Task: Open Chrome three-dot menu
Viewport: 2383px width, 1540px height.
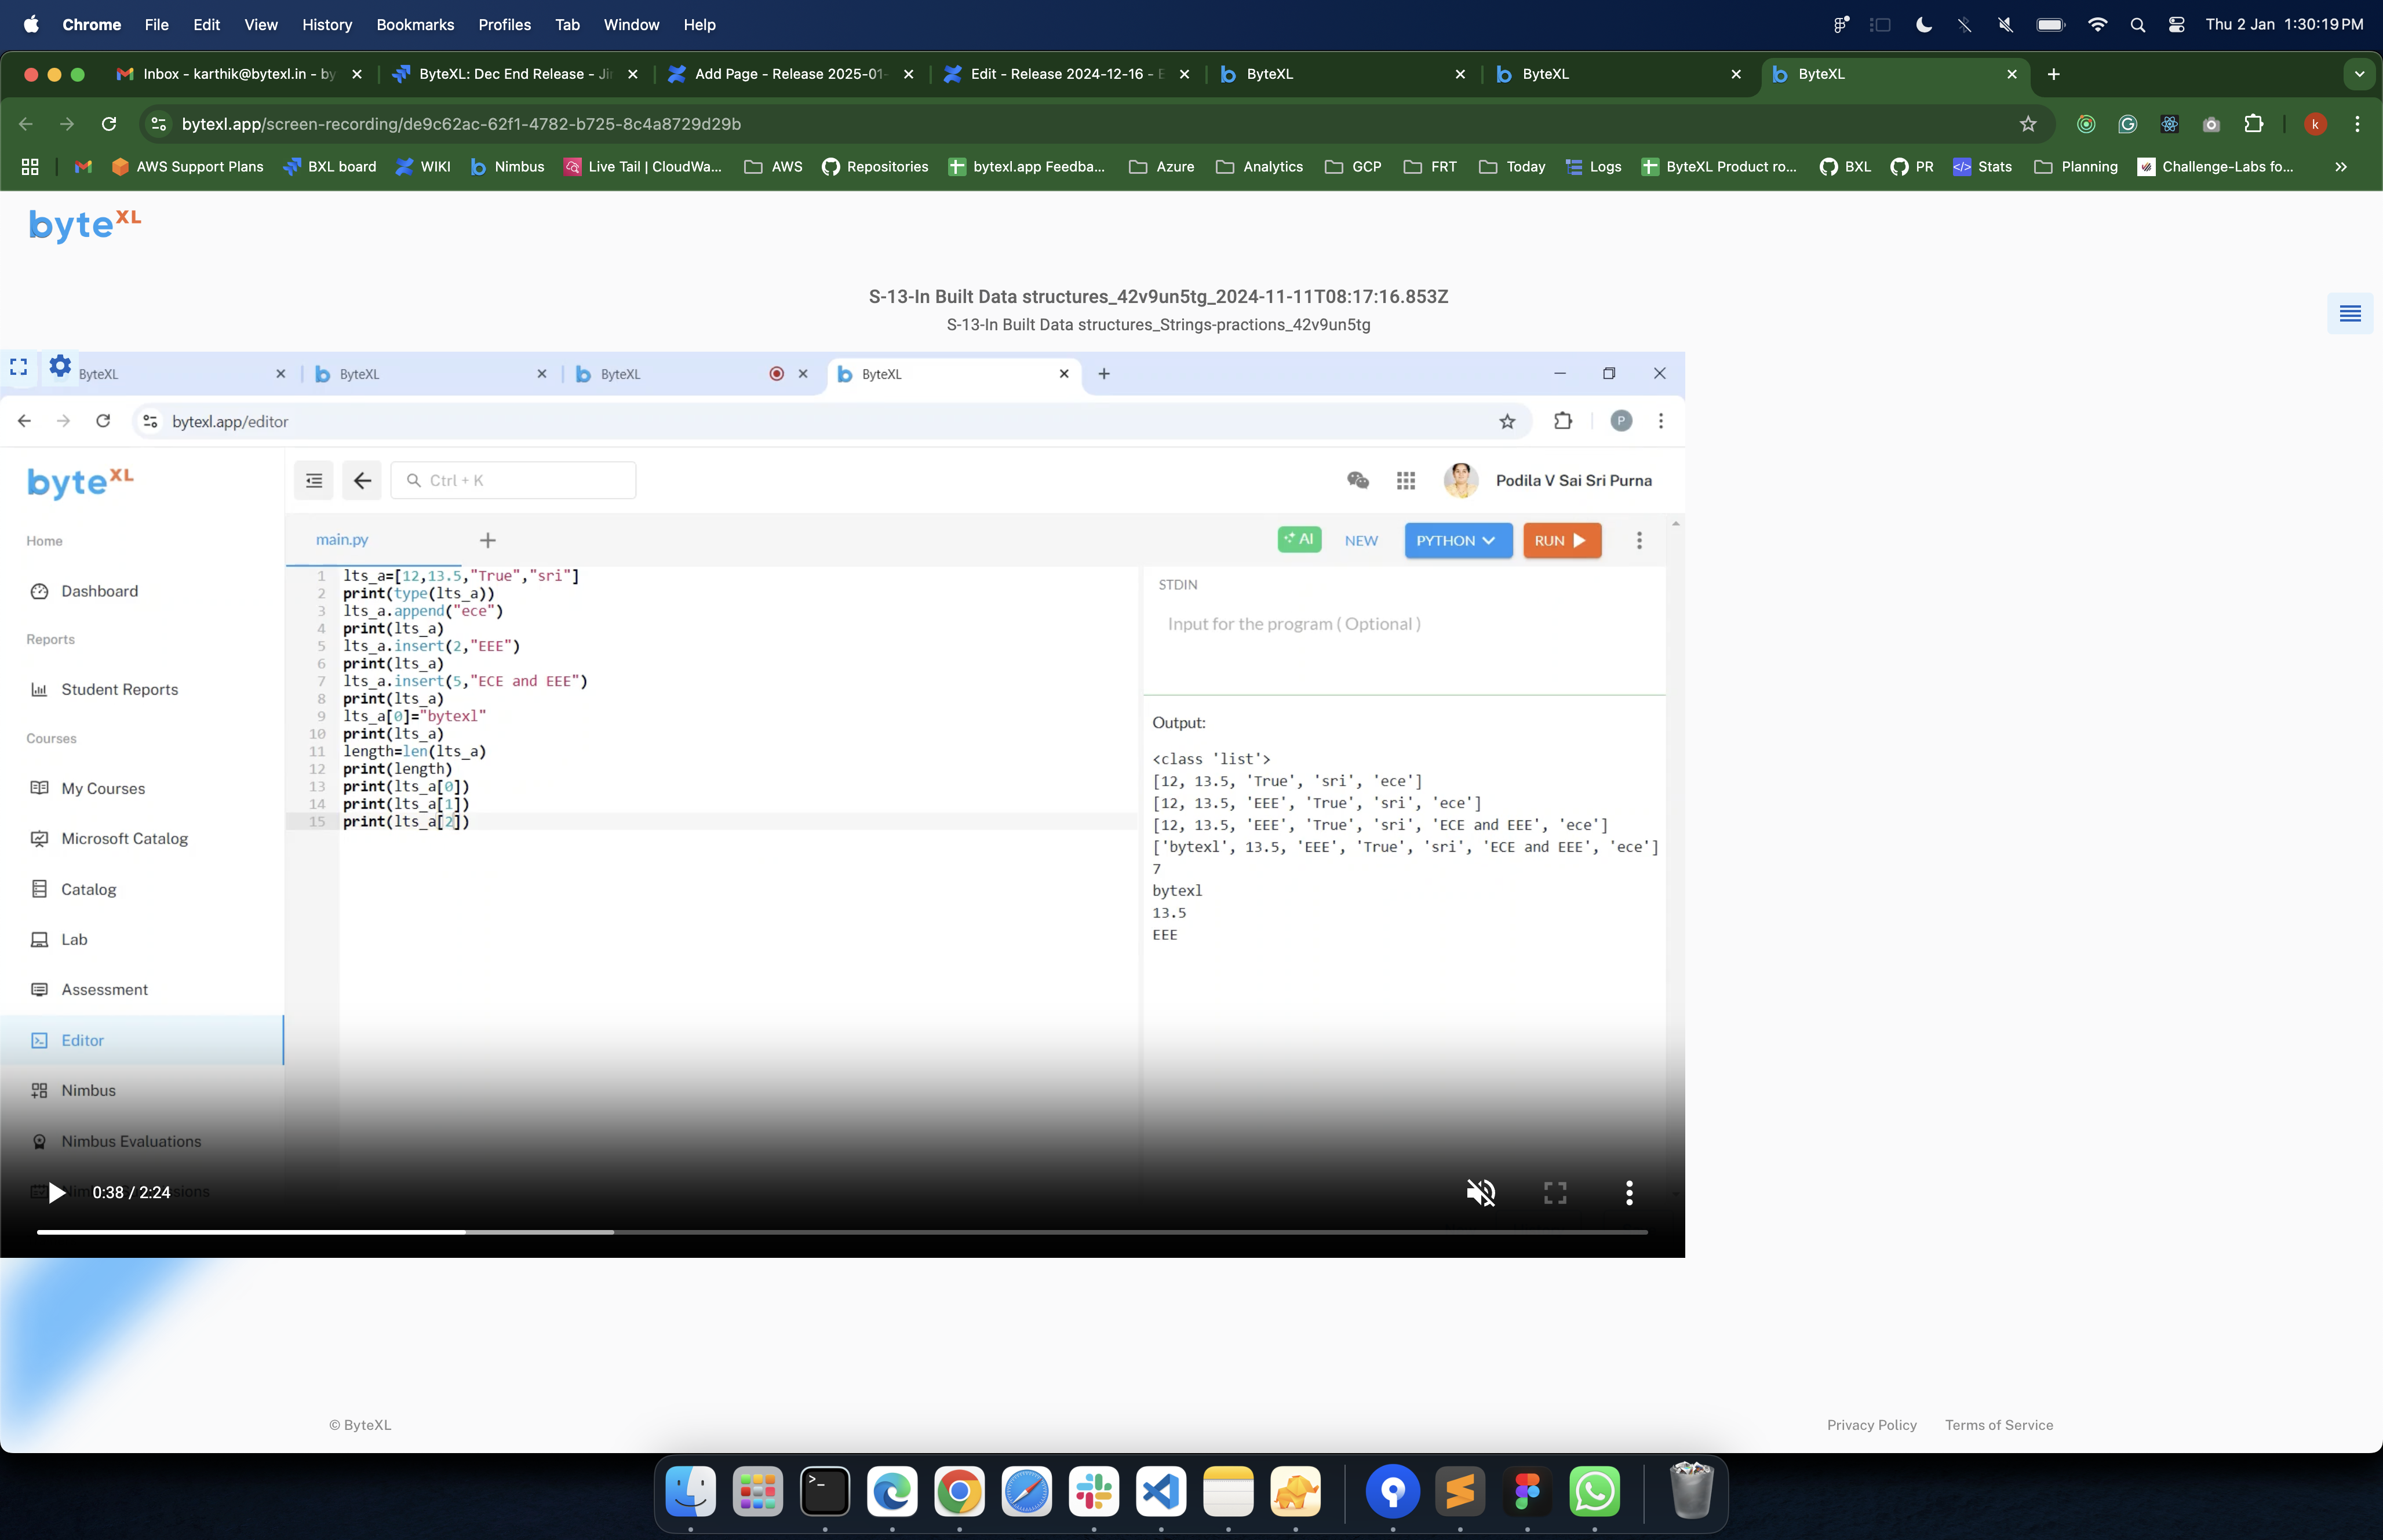Action: [2358, 124]
